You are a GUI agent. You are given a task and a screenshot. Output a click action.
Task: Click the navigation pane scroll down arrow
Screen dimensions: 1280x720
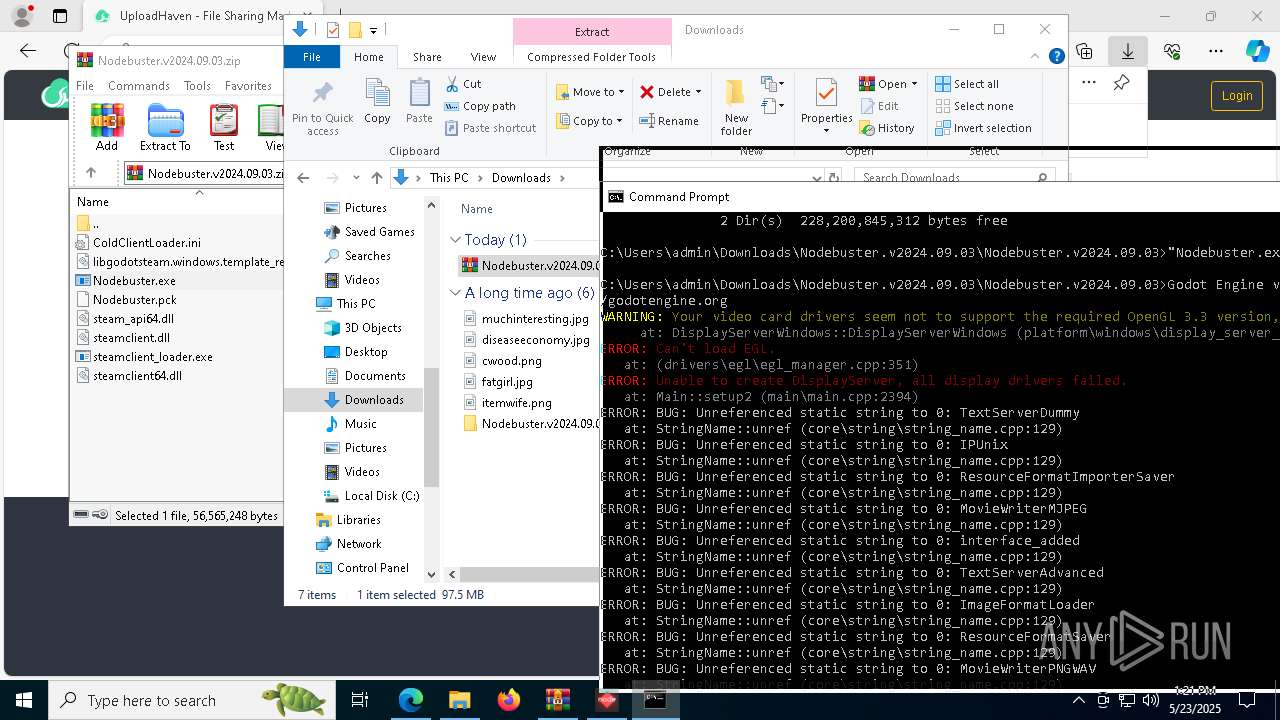(432, 574)
